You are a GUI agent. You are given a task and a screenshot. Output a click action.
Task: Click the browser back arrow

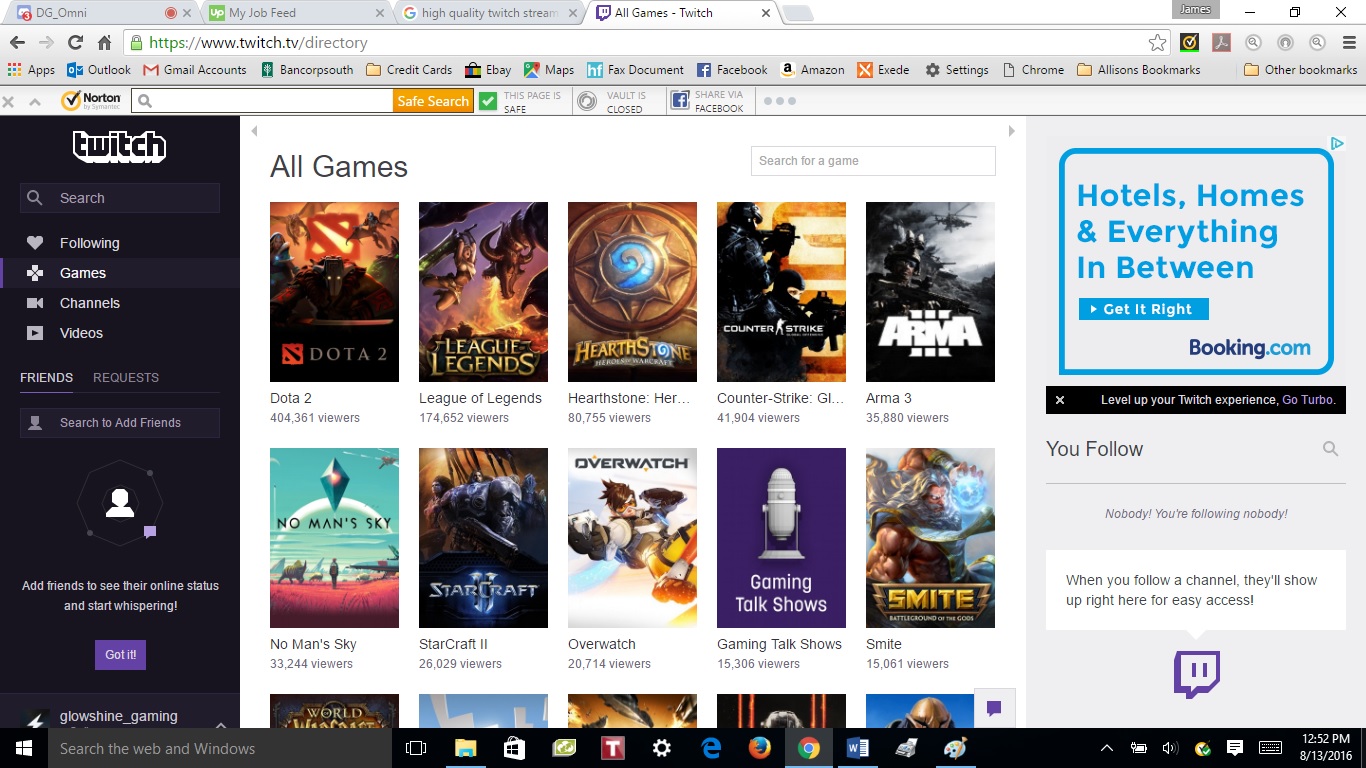17,42
